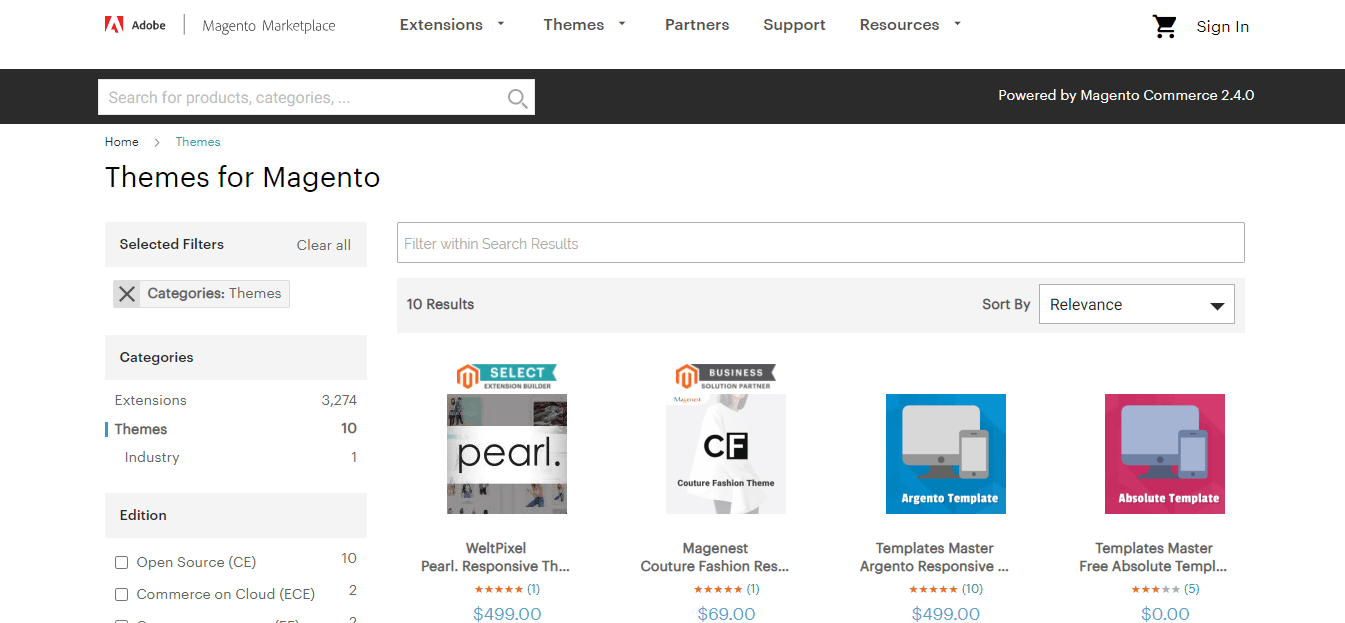The width and height of the screenshot is (1345, 623).
Task: Open the Sort By Relevance dropdown
Action: (1137, 305)
